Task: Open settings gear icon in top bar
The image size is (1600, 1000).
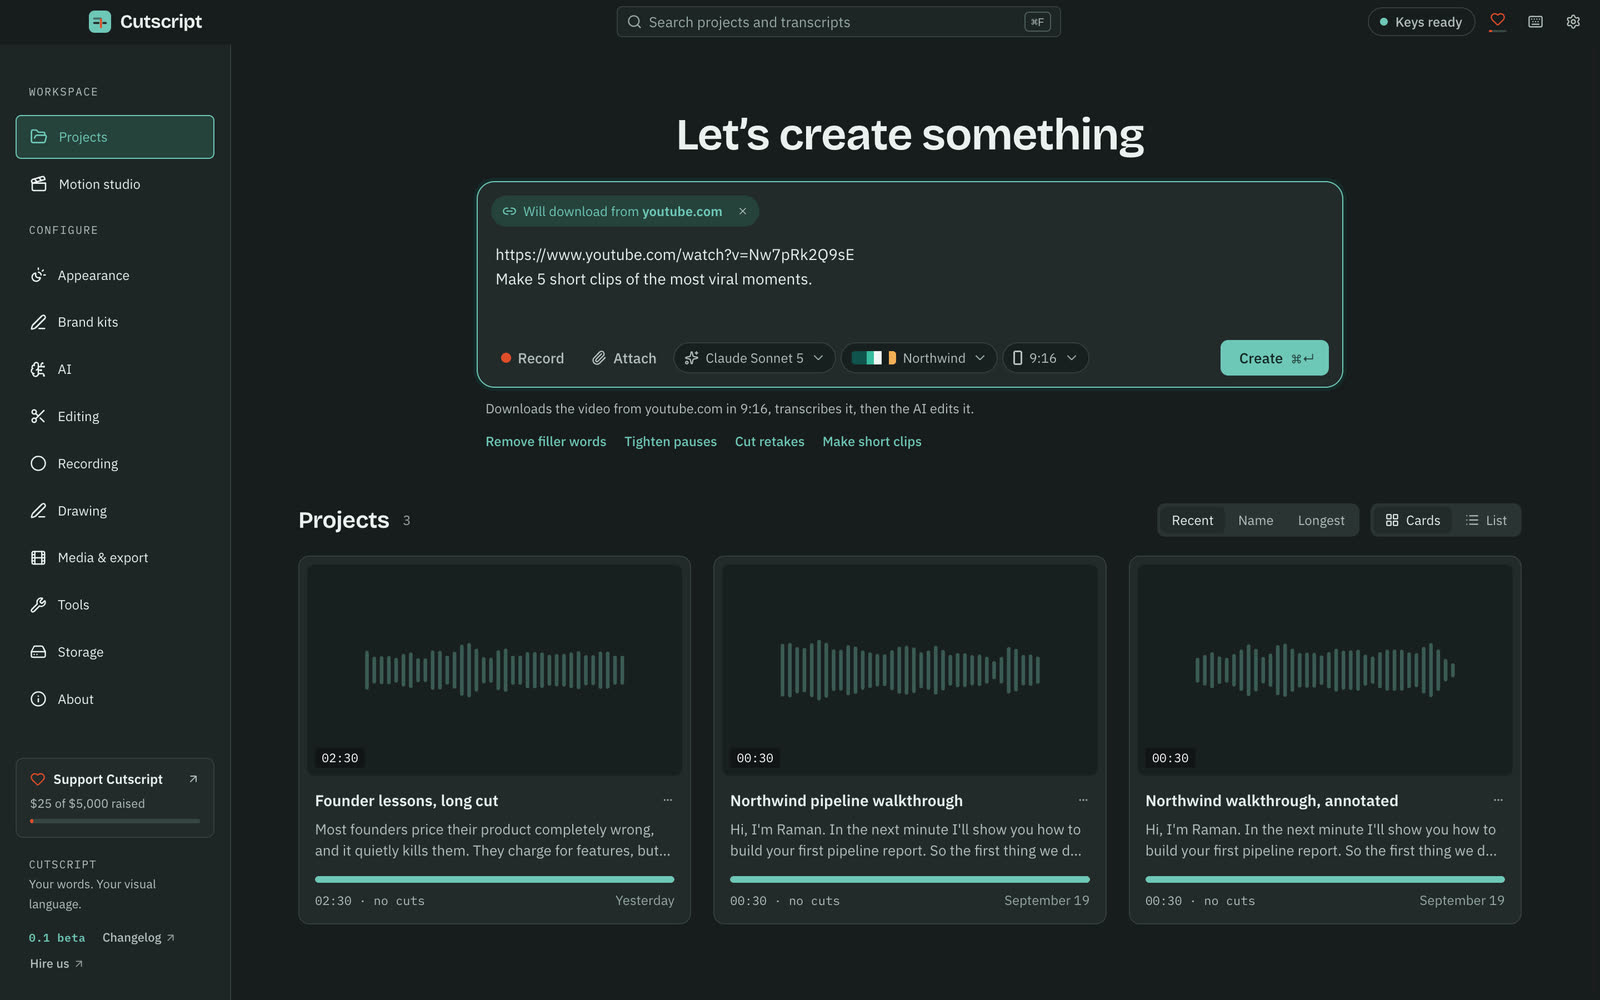Action: [x=1573, y=21]
